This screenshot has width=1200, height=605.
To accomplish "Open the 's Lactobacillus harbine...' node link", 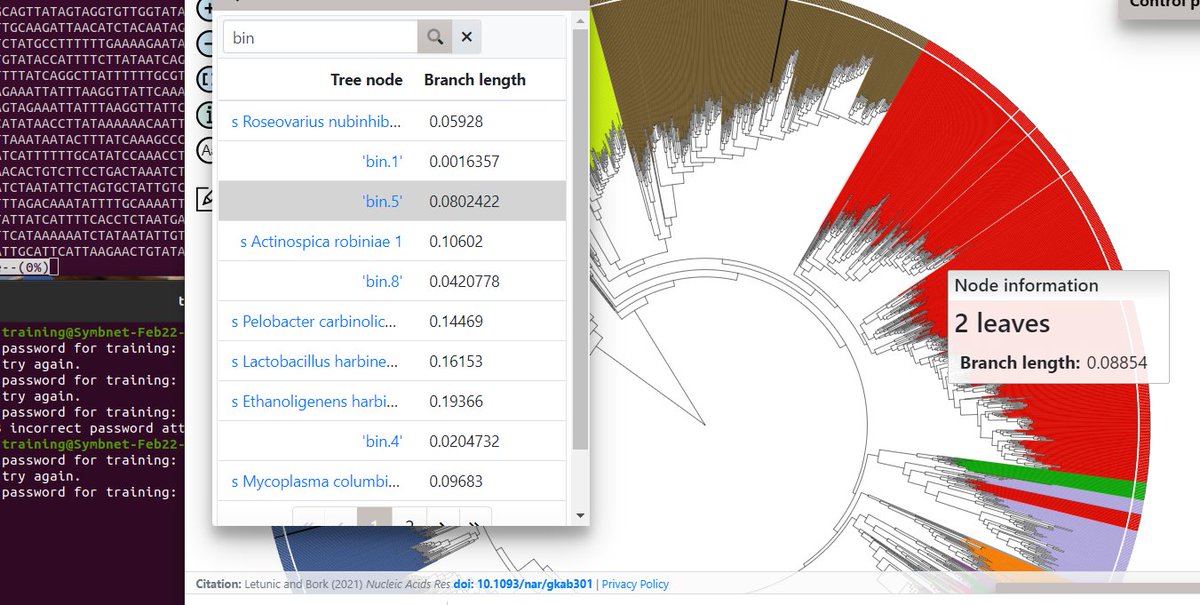I will click(x=316, y=361).
